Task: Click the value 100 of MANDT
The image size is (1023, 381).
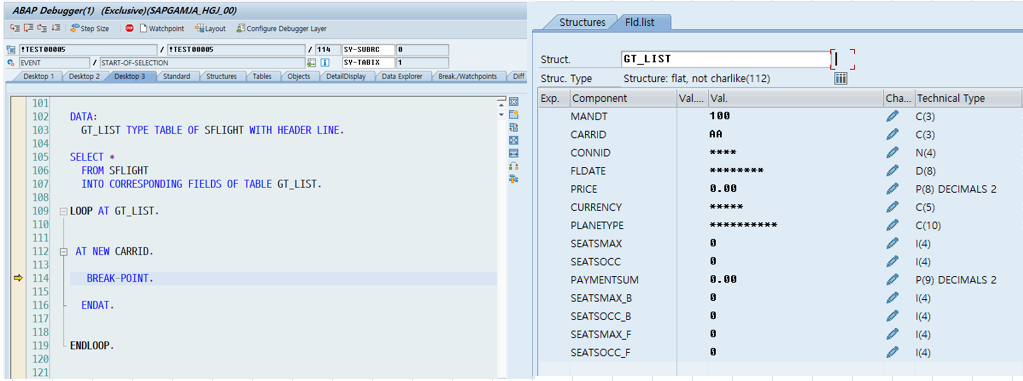Action: 720,116
